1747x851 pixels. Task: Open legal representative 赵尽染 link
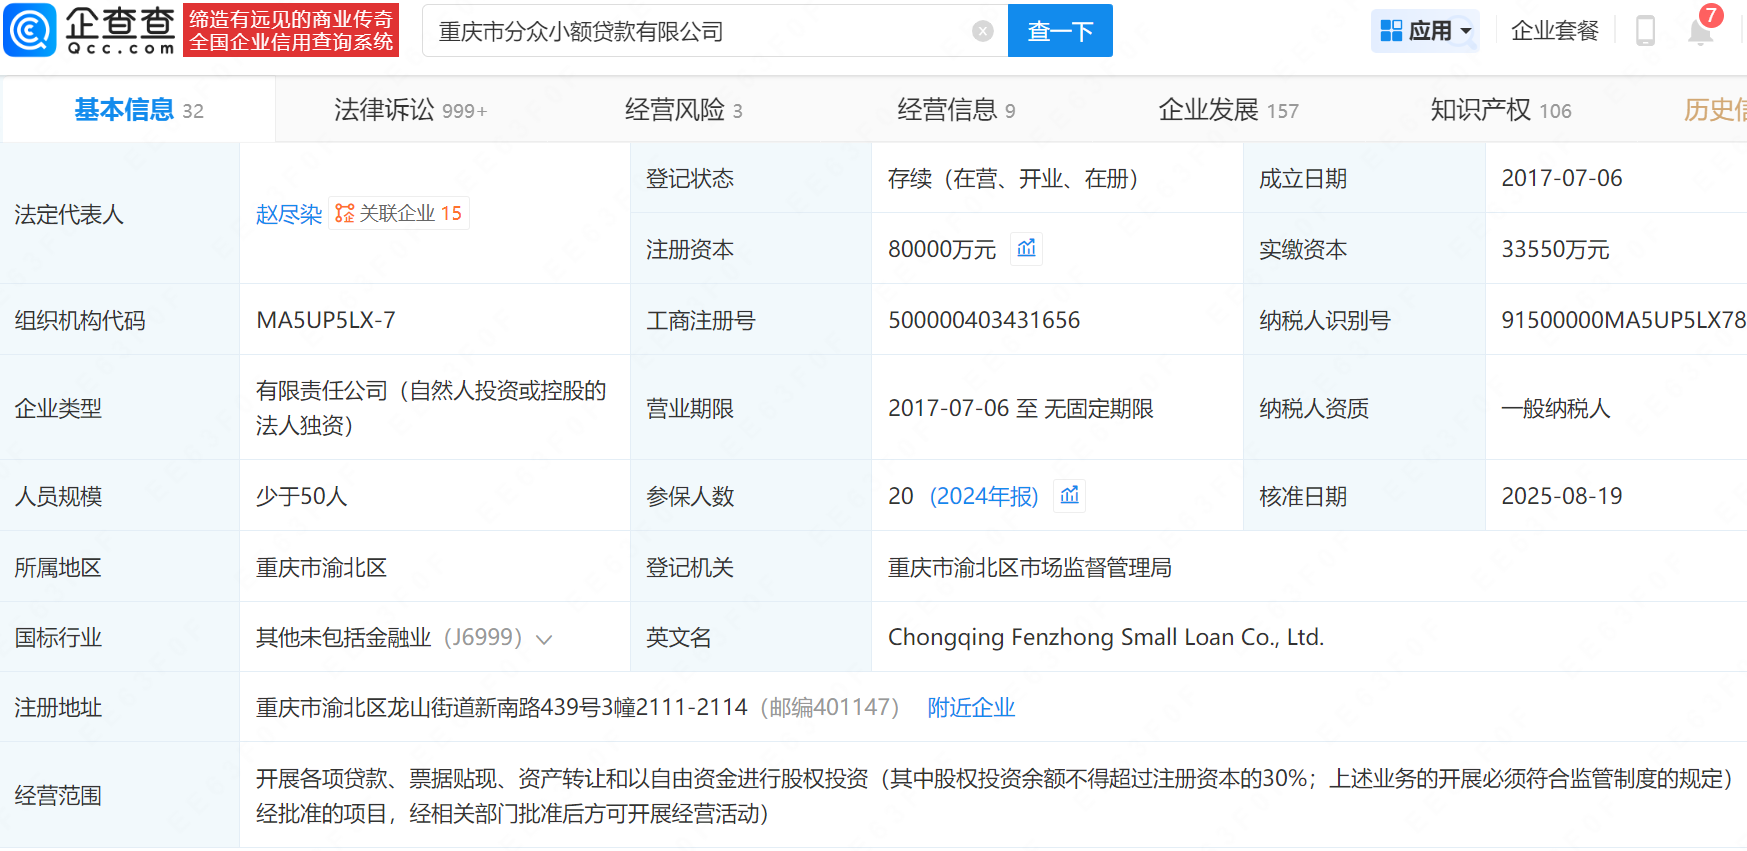point(289,214)
